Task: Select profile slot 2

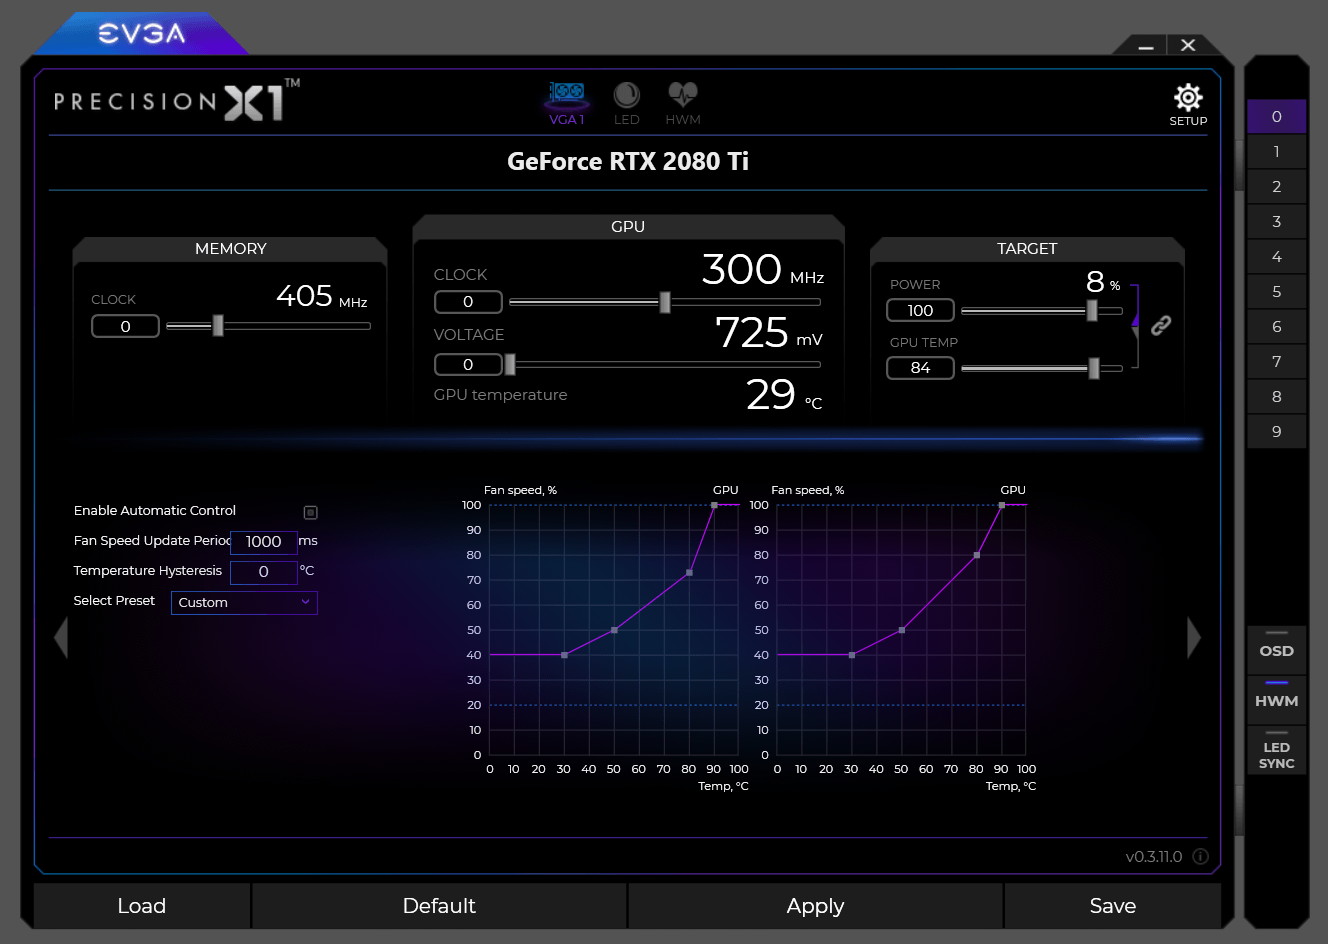Action: [1276, 187]
